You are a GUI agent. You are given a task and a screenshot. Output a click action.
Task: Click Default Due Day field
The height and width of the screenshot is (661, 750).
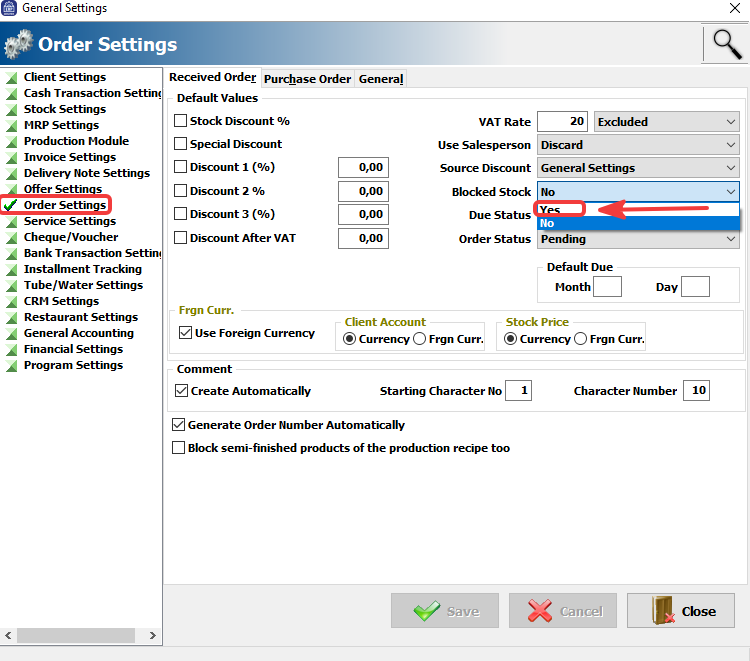point(695,286)
